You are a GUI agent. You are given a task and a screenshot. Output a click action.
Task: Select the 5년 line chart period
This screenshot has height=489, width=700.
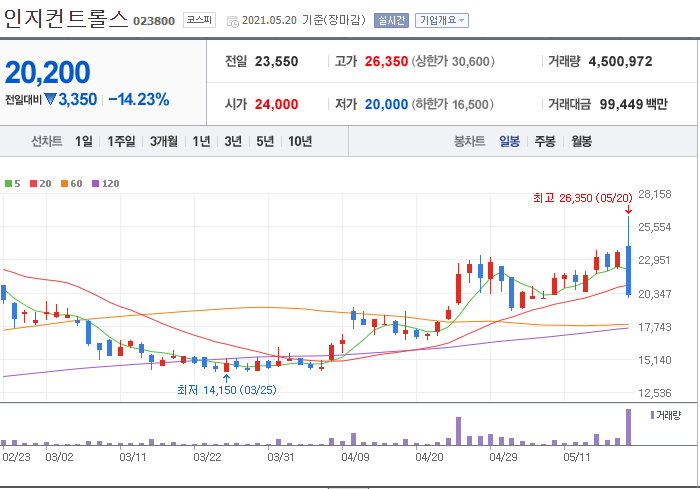tap(265, 142)
